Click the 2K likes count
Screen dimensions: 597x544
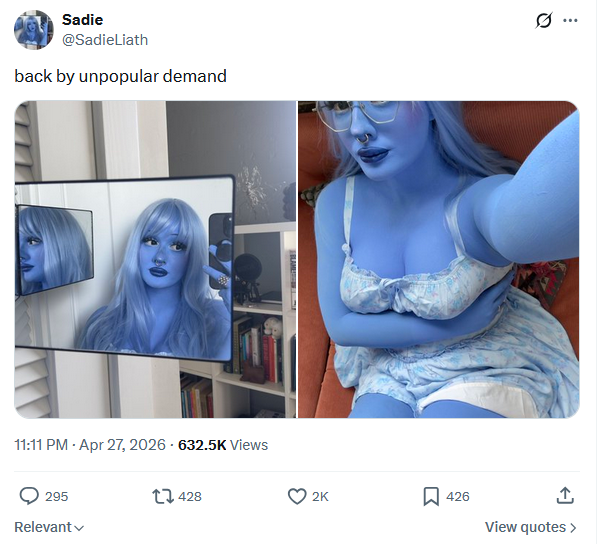click(x=320, y=496)
